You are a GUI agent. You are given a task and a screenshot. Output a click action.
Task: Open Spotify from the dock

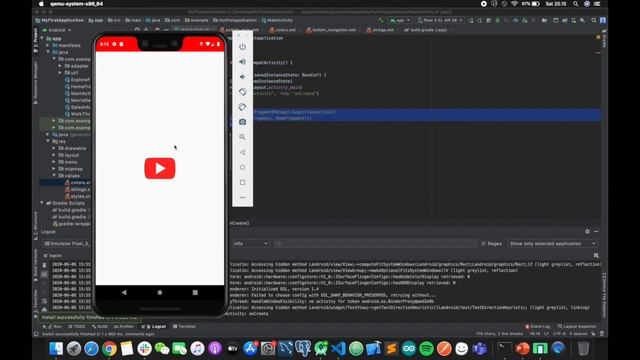click(427, 349)
